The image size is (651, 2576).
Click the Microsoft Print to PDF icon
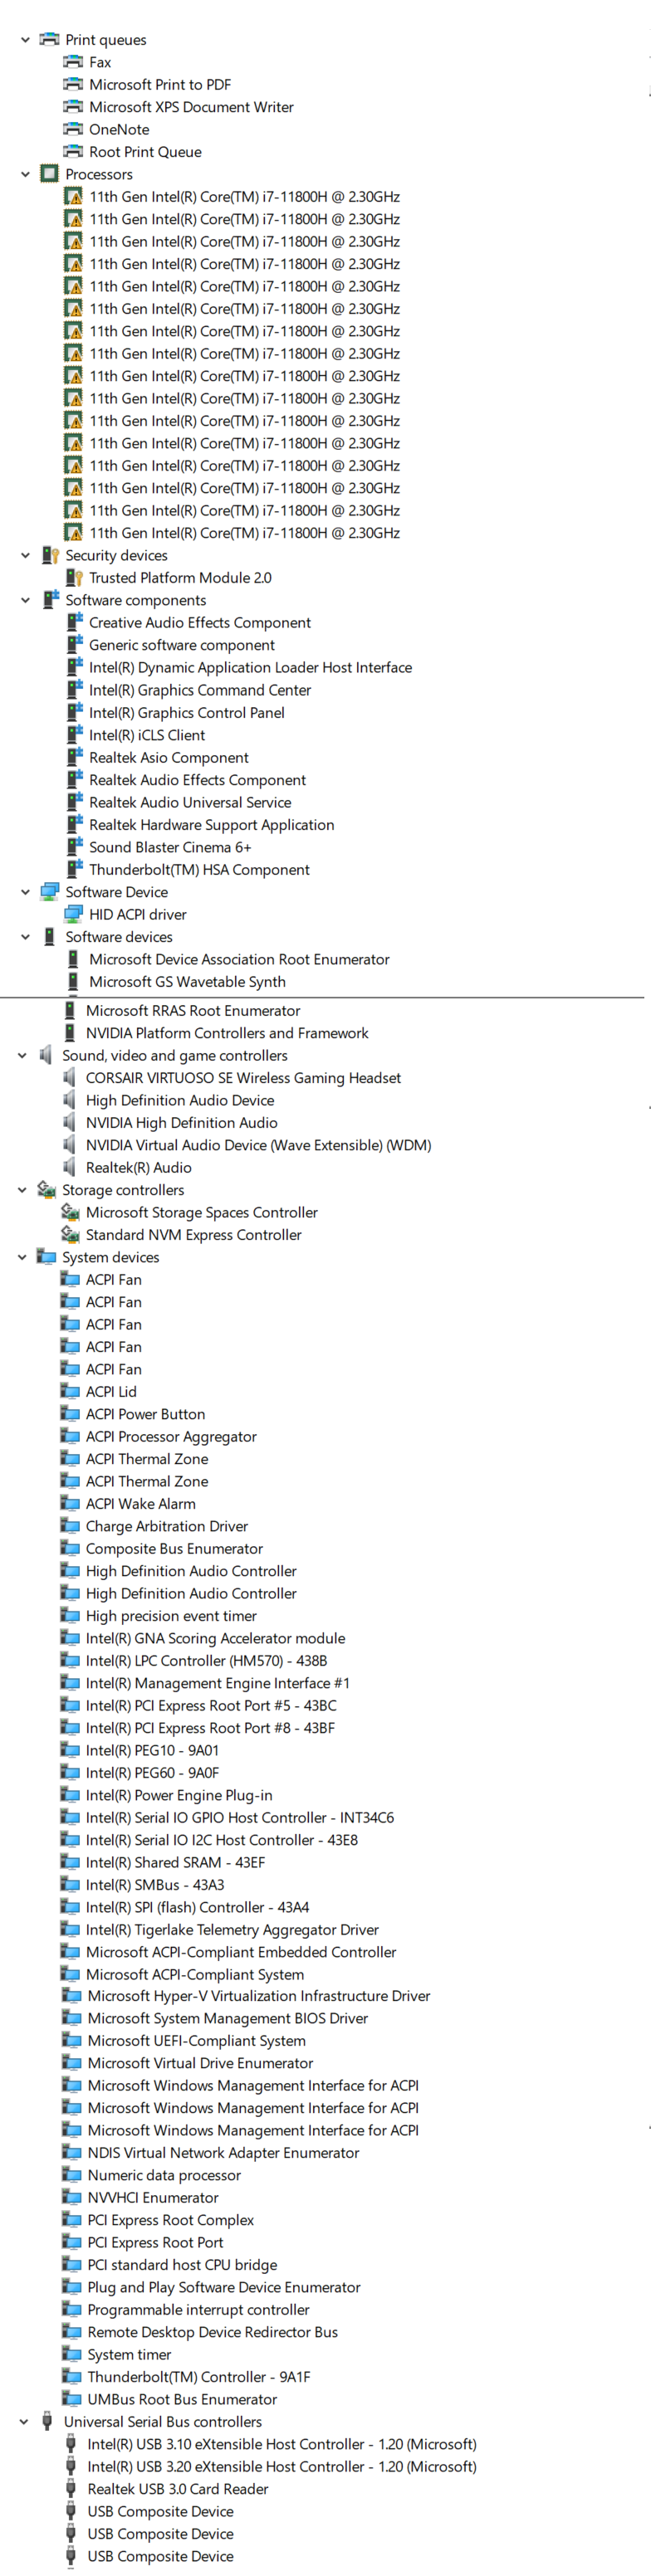73,84
